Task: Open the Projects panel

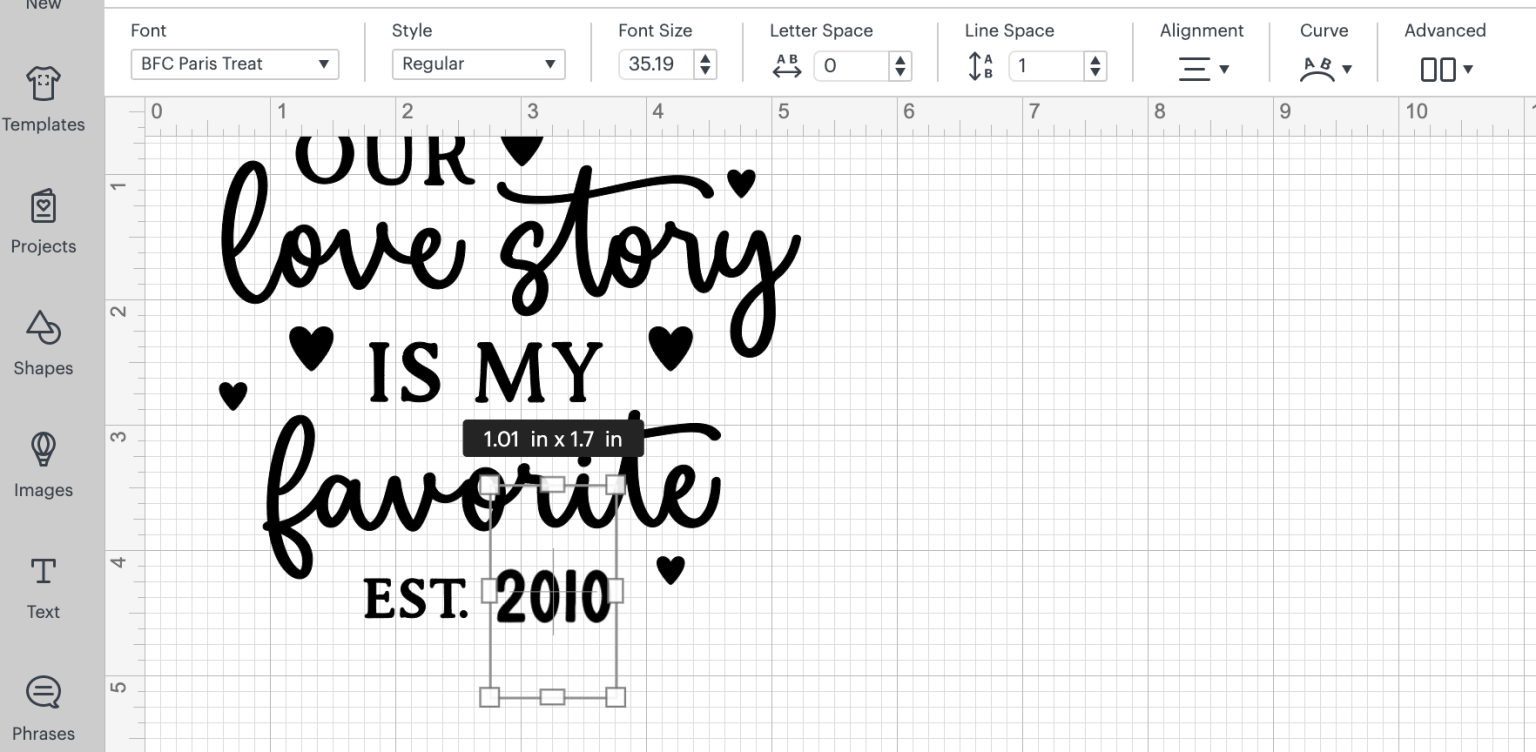Action: click(43, 222)
